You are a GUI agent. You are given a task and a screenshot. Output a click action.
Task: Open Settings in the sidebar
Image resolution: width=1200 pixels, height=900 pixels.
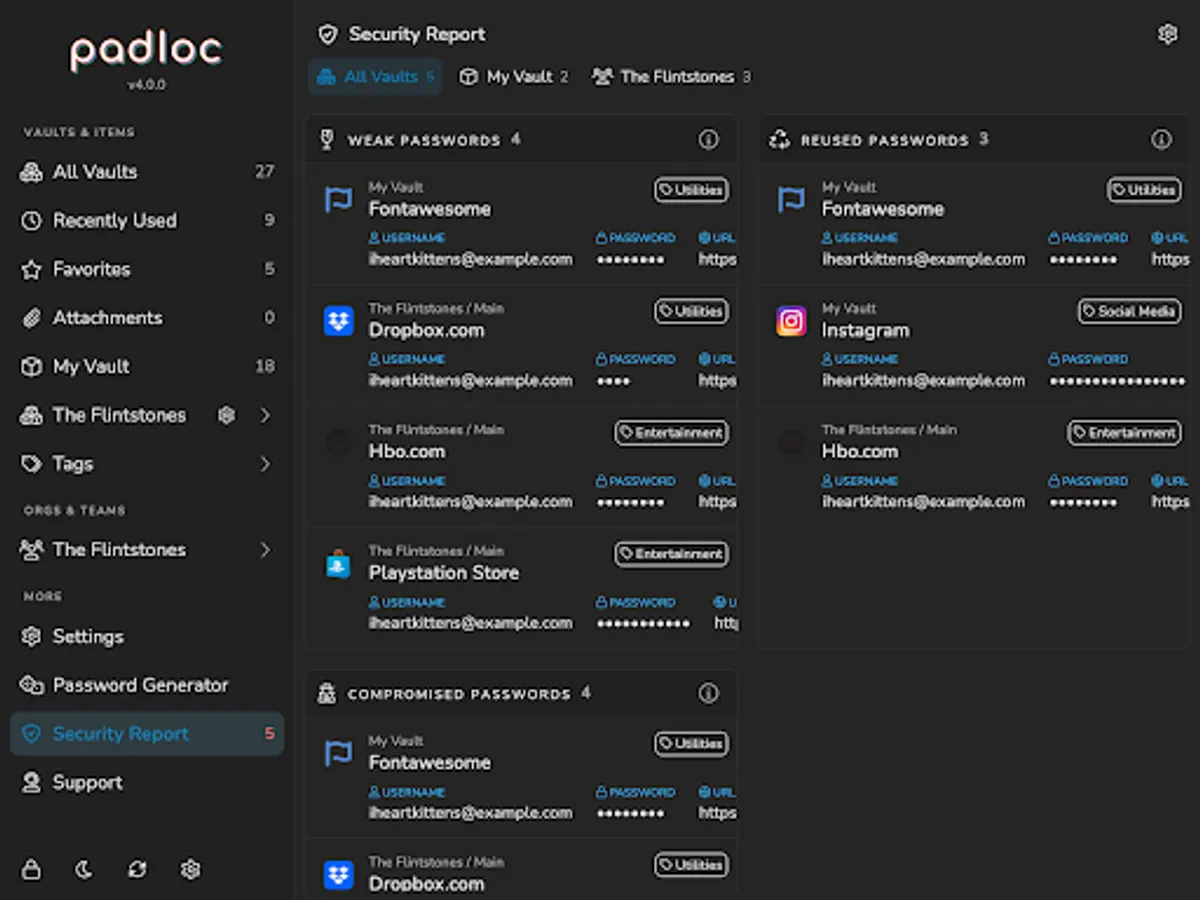pyautogui.click(x=147, y=637)
